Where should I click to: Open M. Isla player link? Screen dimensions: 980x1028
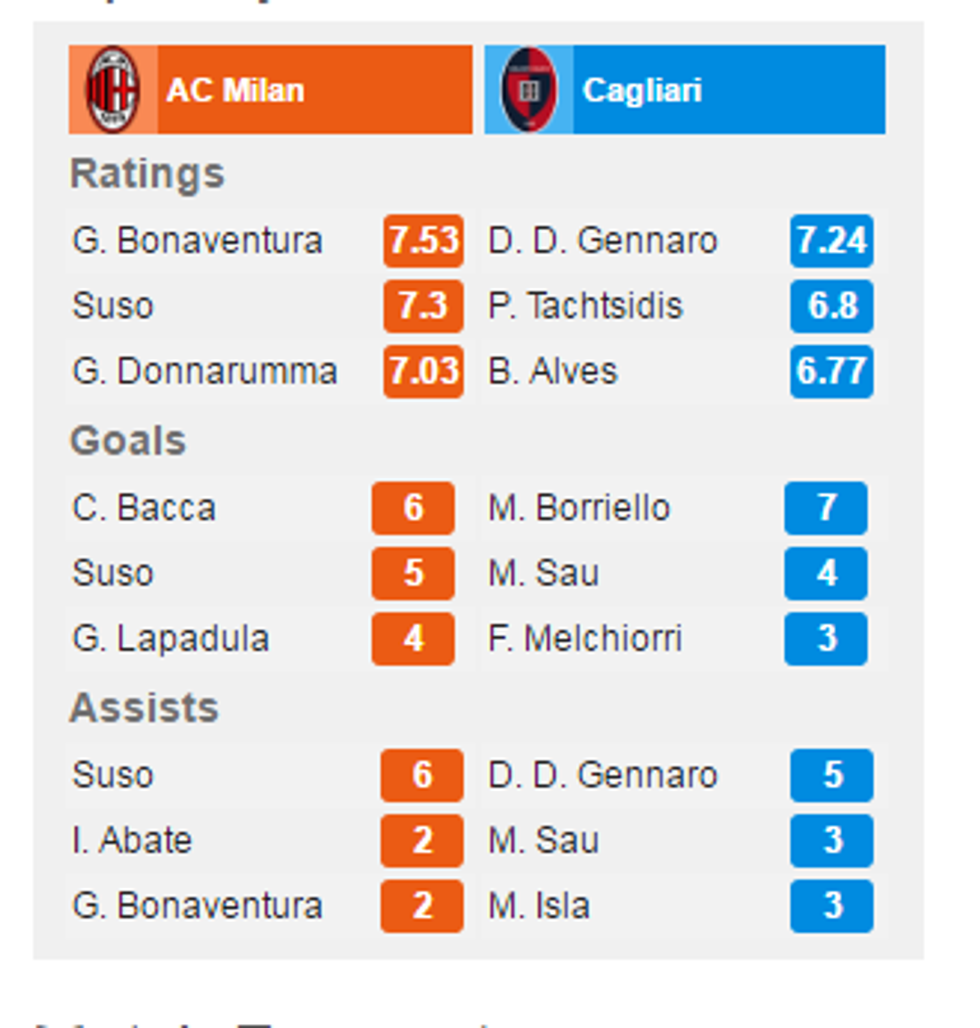tap(539, 906)
